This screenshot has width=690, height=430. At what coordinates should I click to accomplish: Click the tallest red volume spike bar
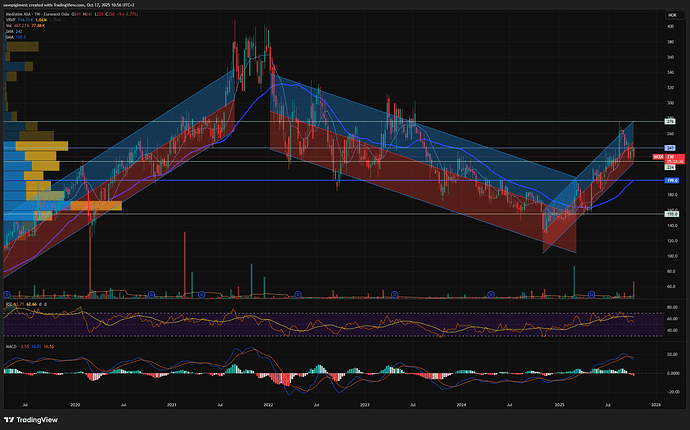coord(90,260)
